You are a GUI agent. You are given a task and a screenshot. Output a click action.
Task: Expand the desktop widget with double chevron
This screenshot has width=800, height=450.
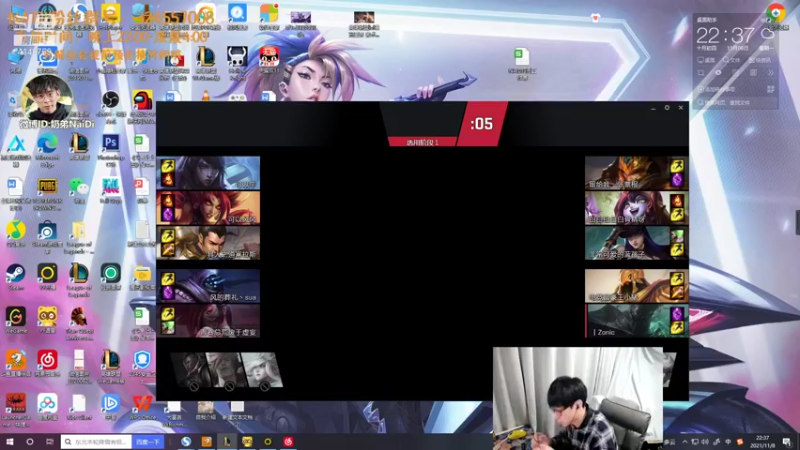click(770, 73)
